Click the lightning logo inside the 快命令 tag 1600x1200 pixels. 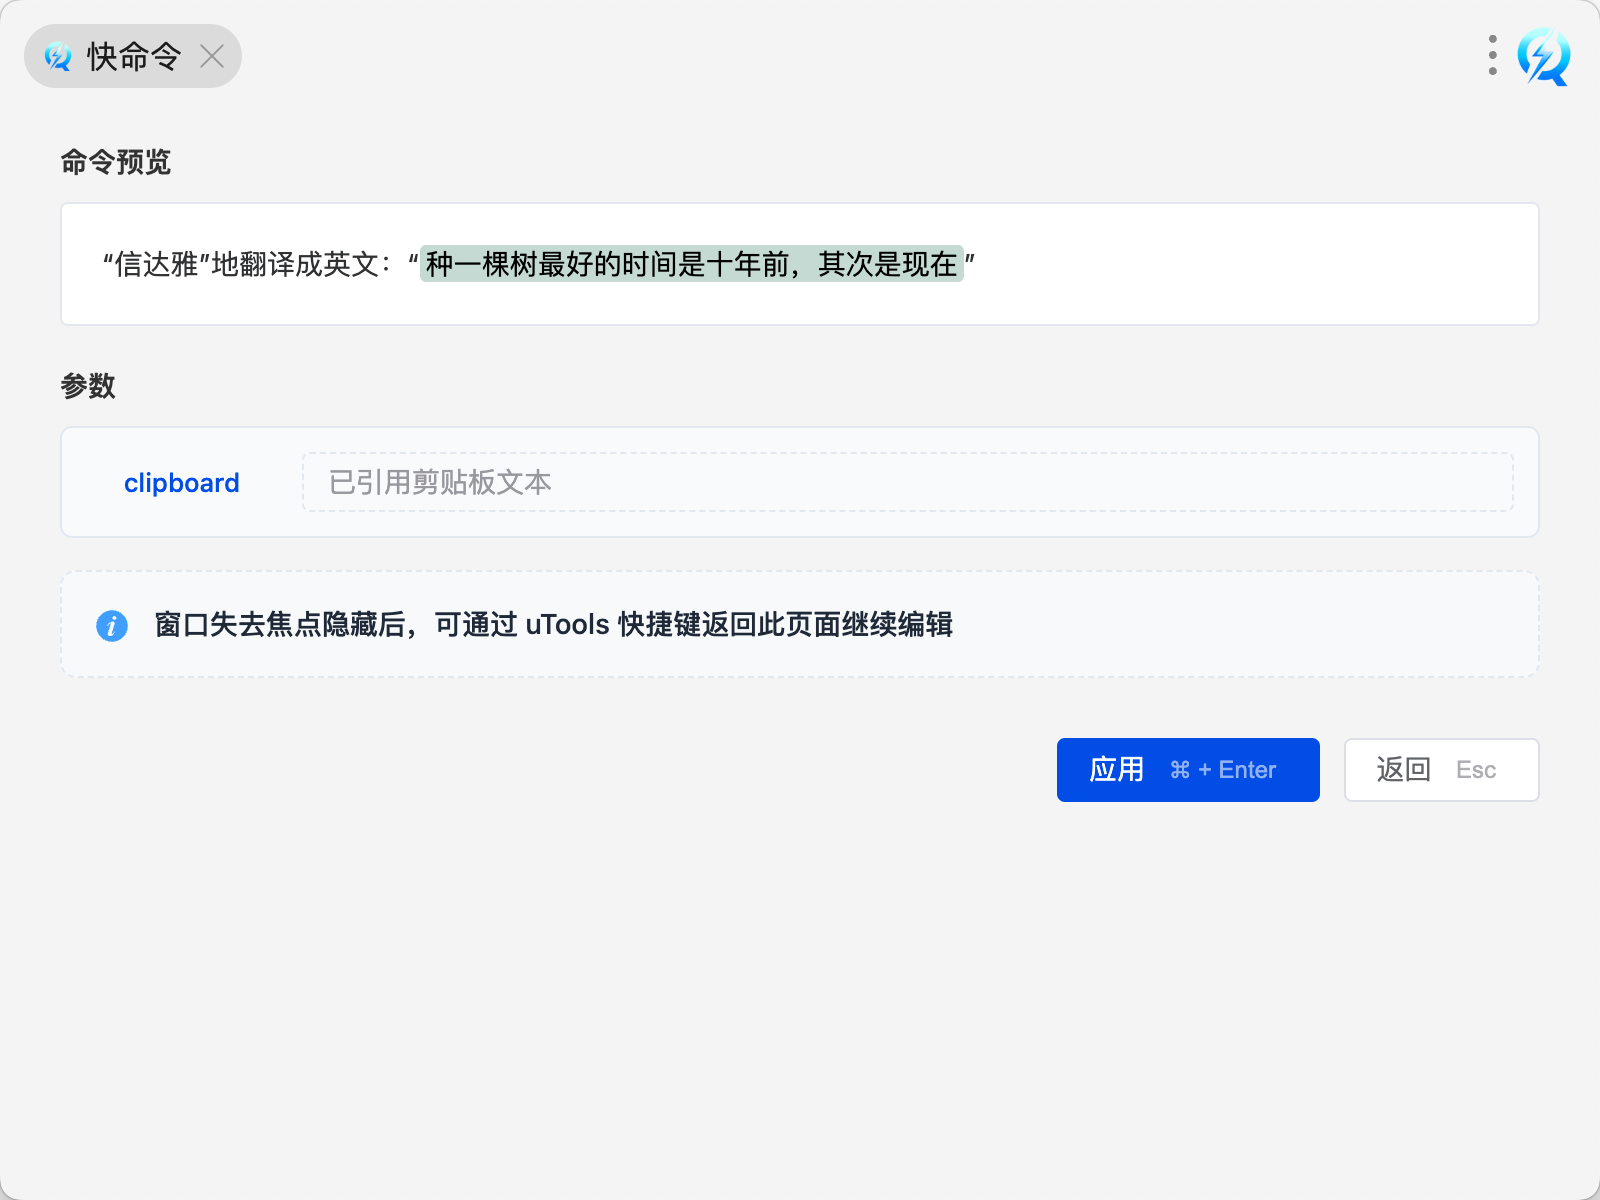click(58, 57)
